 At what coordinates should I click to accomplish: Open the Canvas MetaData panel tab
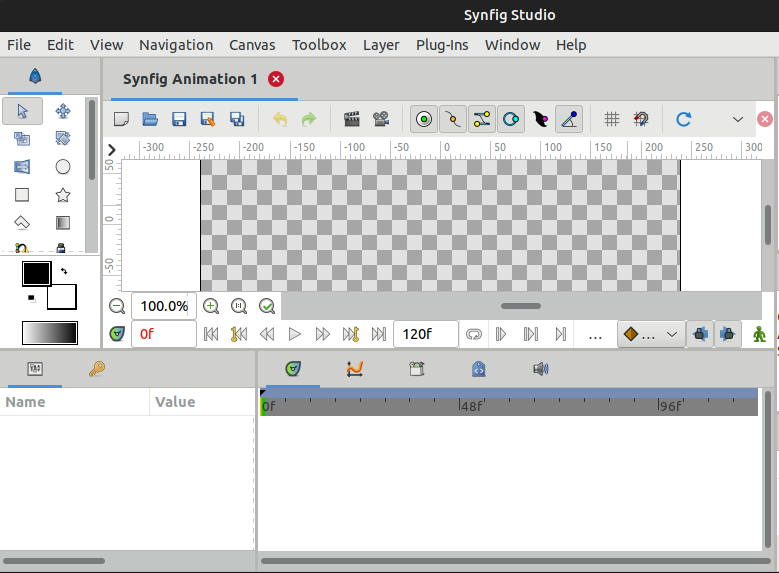pos(478,369)
